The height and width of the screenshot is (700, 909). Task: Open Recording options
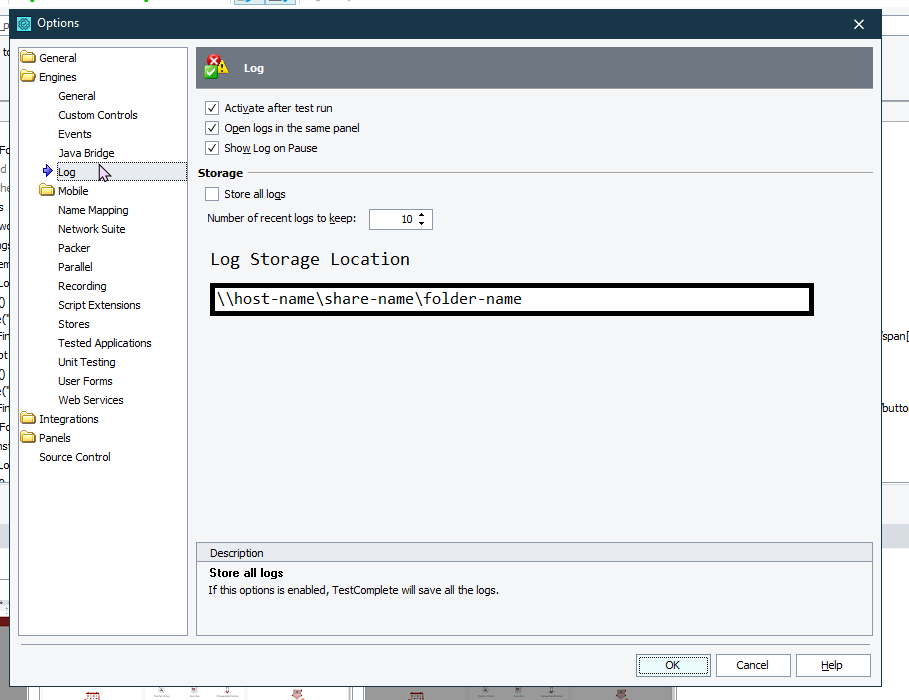pos(82,286)
